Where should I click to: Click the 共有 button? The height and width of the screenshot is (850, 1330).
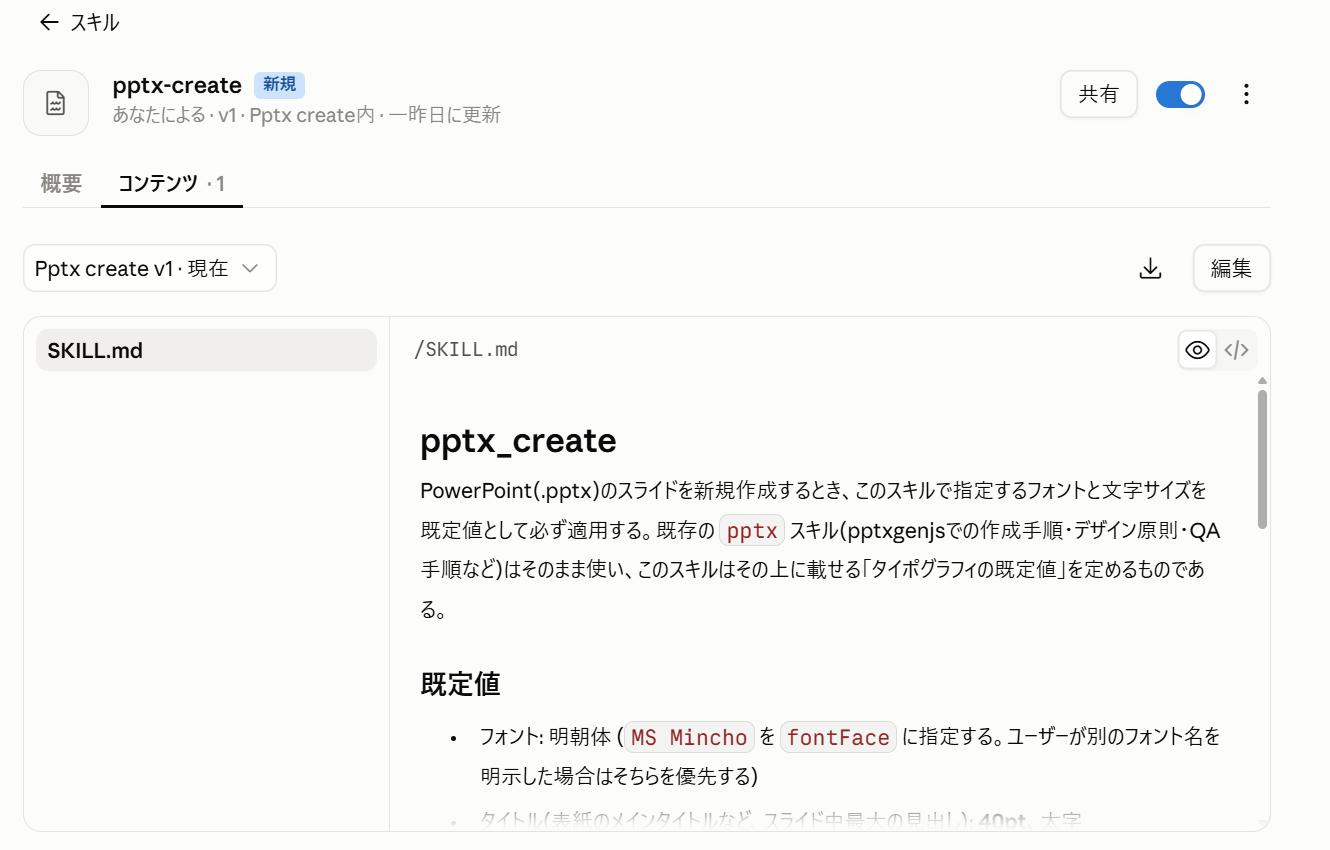tap(1099, 94)
